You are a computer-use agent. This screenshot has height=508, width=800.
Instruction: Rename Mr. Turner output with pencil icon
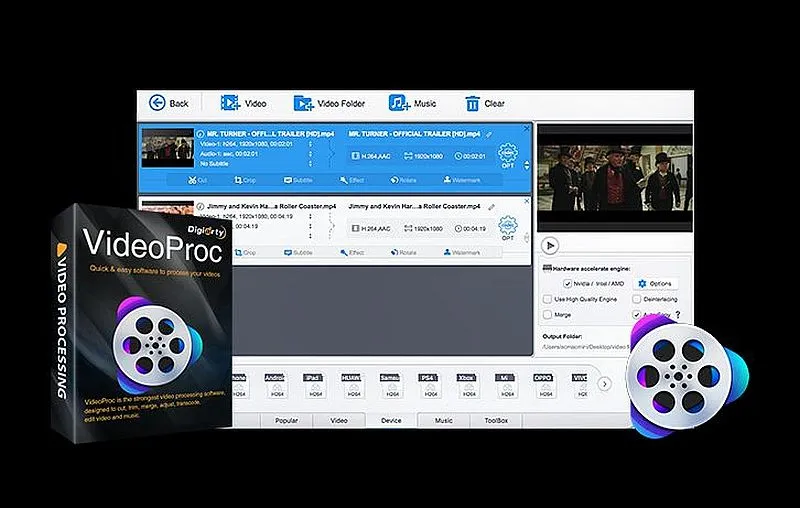pyautogui.click(x=489, y=134)
